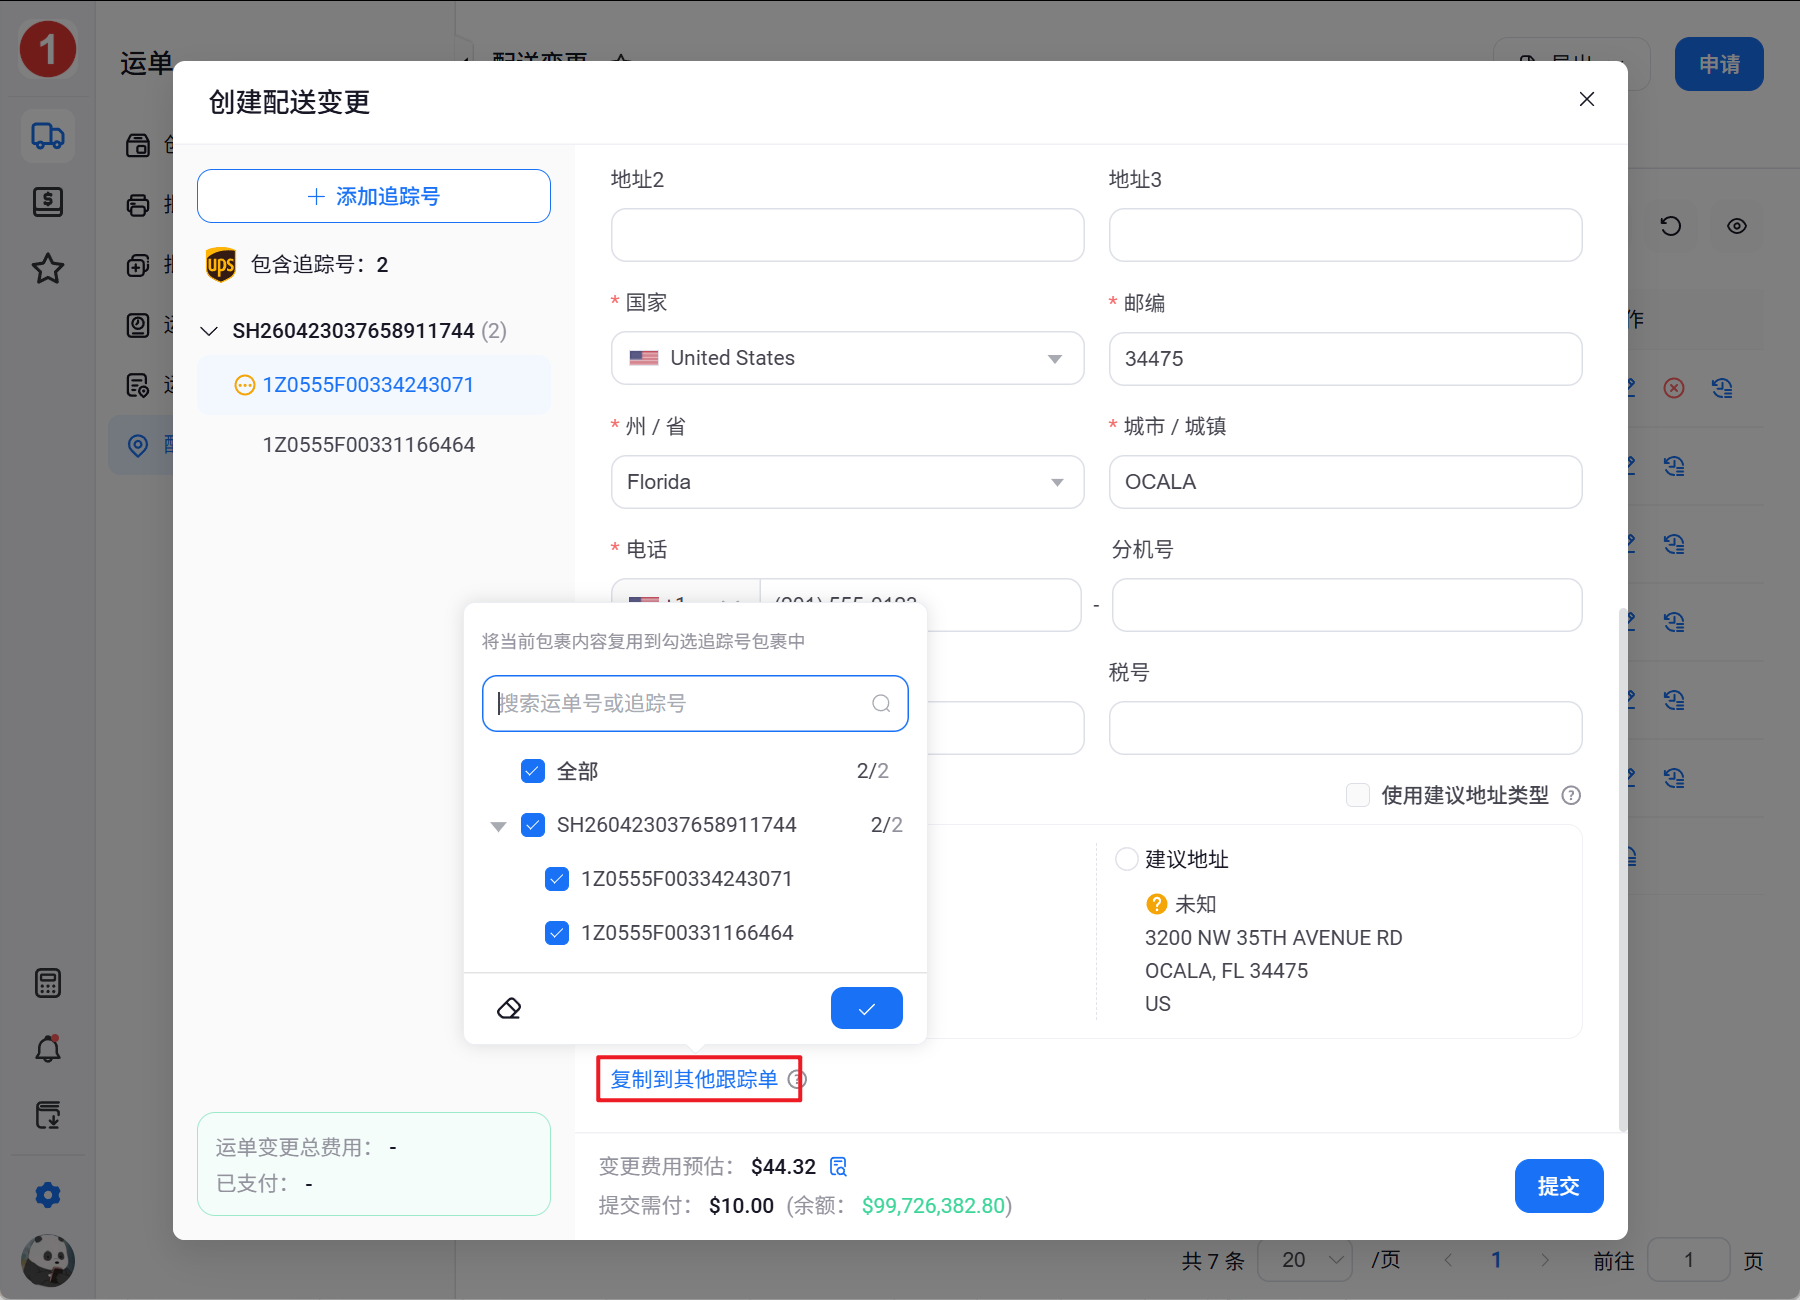Open the billing dollar sidebar icon
1800x1300 pixels.
coord(48,202)
